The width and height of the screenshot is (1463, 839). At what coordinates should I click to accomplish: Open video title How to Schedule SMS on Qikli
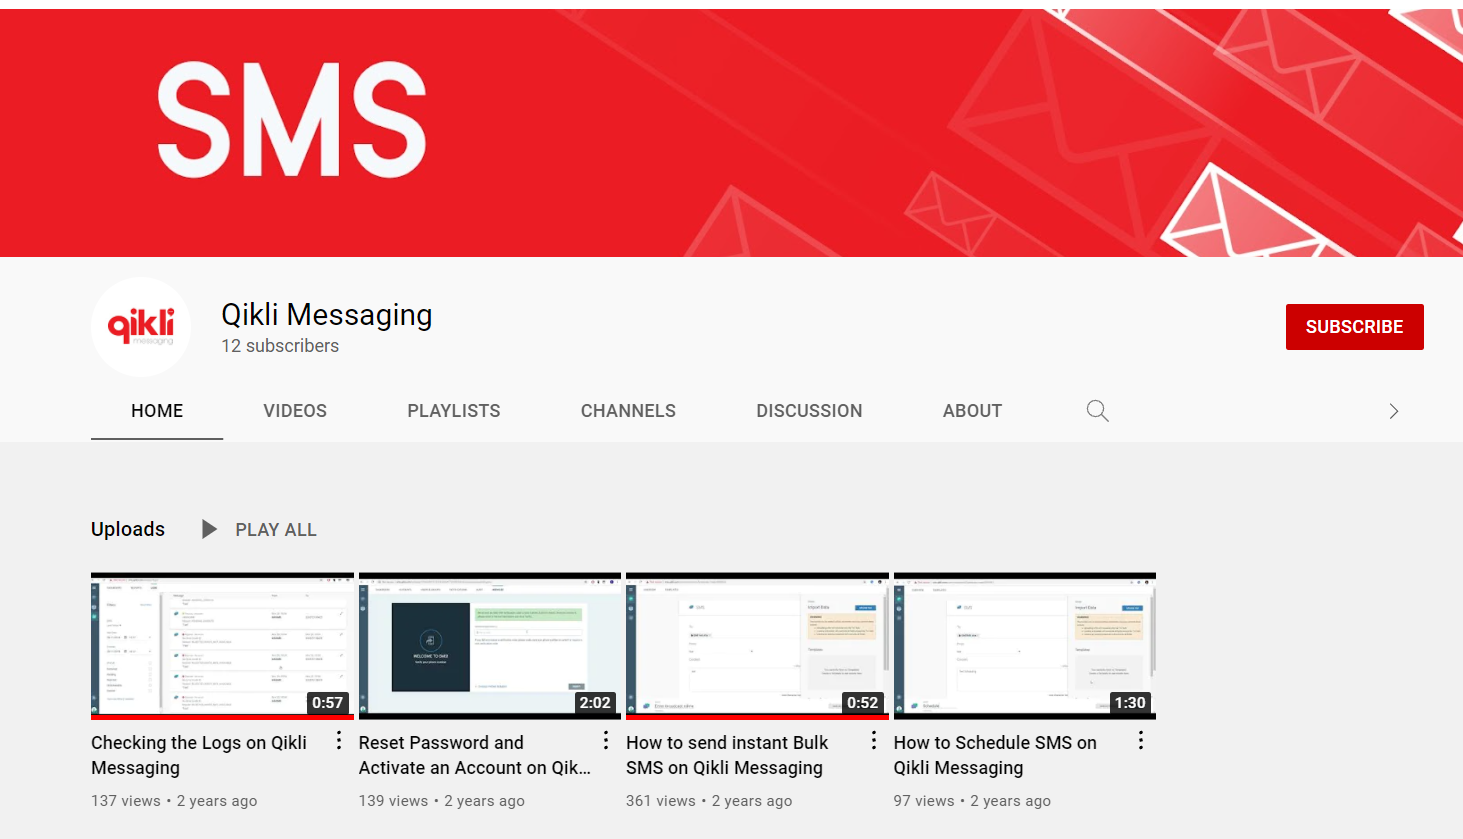[x=995, y=755]
